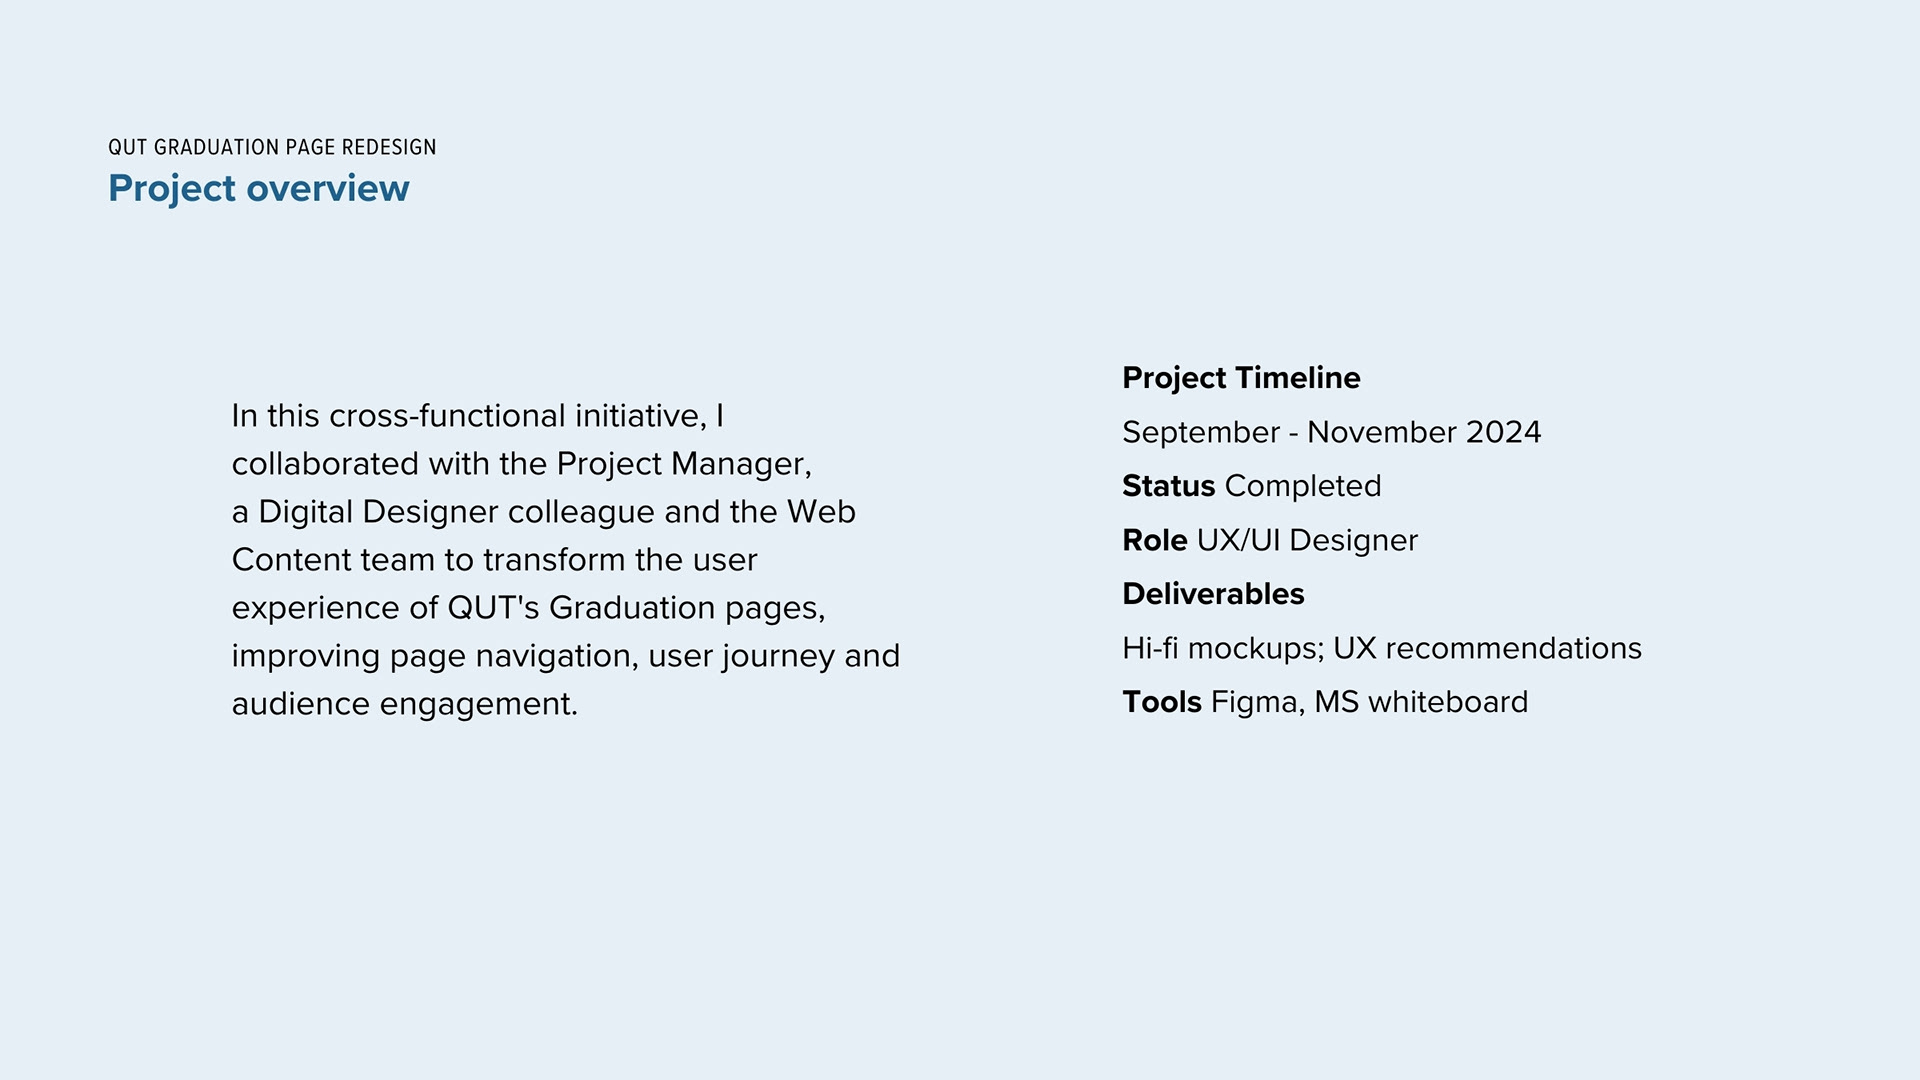1920x1080 pixels.
Task: Click 'Content team to transform the user' line
Action: (495, 560)
